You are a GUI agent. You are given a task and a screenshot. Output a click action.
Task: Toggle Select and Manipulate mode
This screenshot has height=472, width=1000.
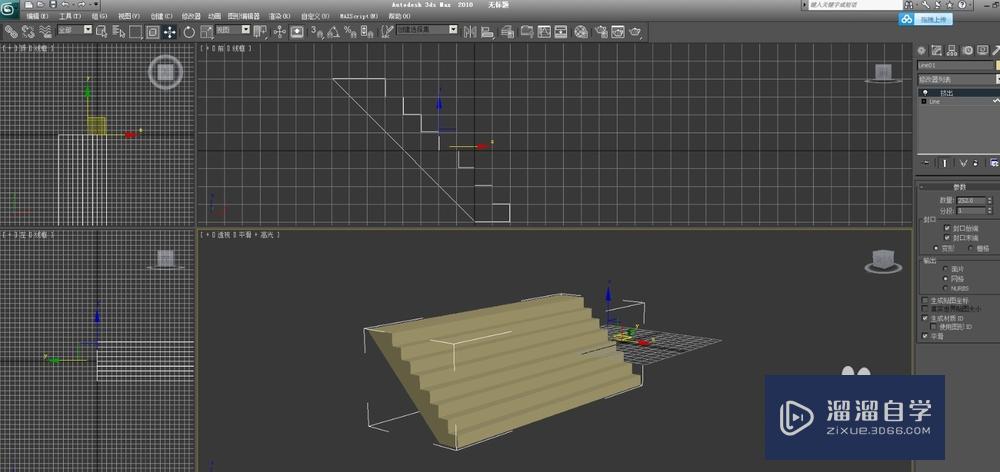(280, 31)
